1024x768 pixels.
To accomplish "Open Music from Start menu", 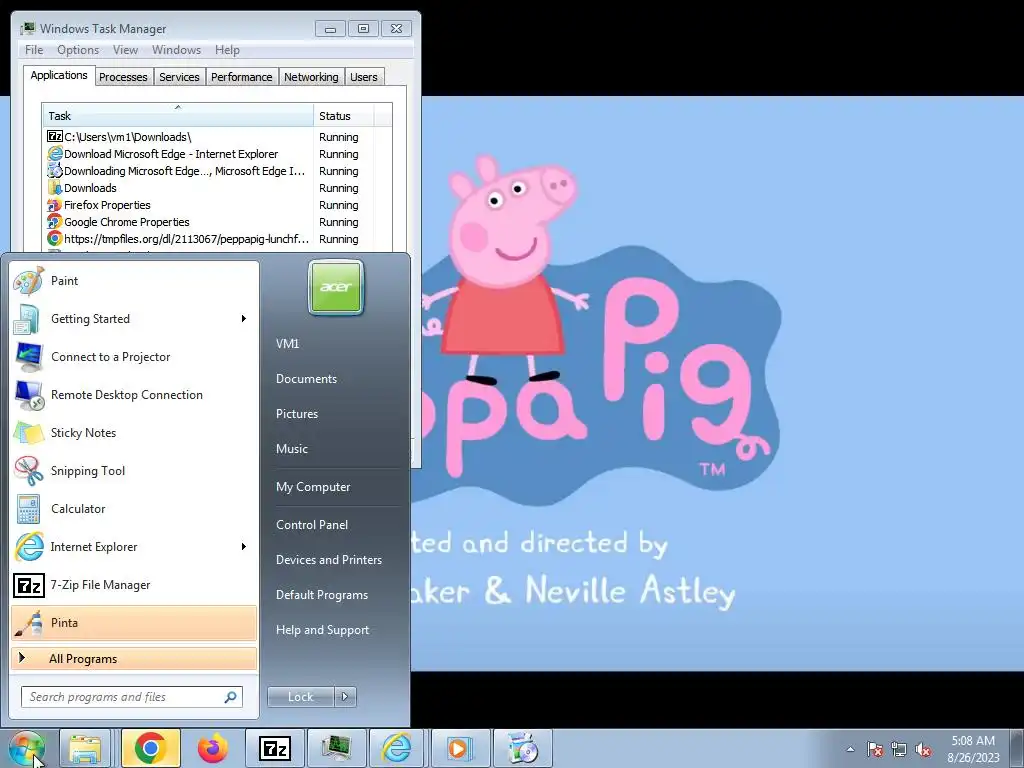I will click(292, 449).
